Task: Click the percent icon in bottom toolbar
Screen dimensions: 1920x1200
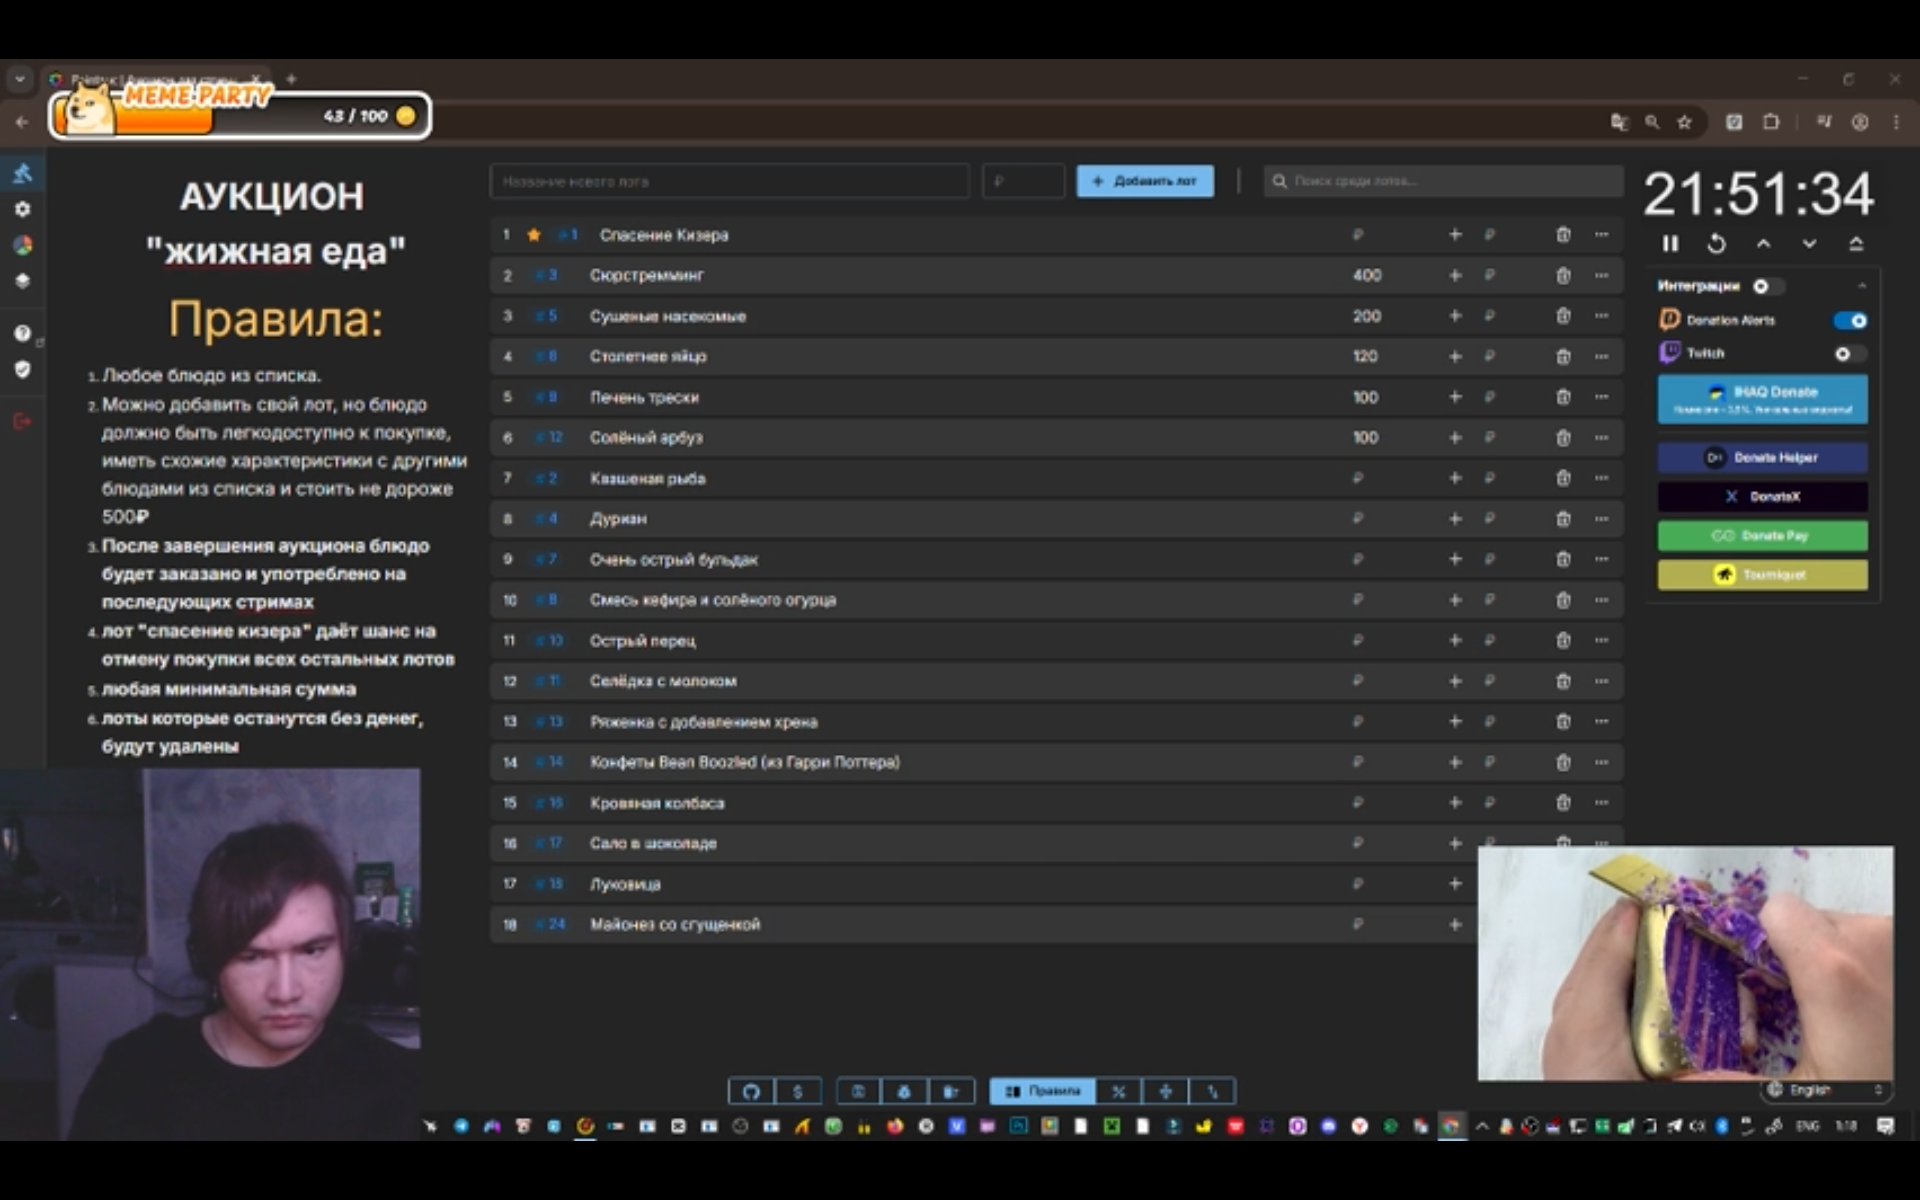Action: coord(1118,1091)
